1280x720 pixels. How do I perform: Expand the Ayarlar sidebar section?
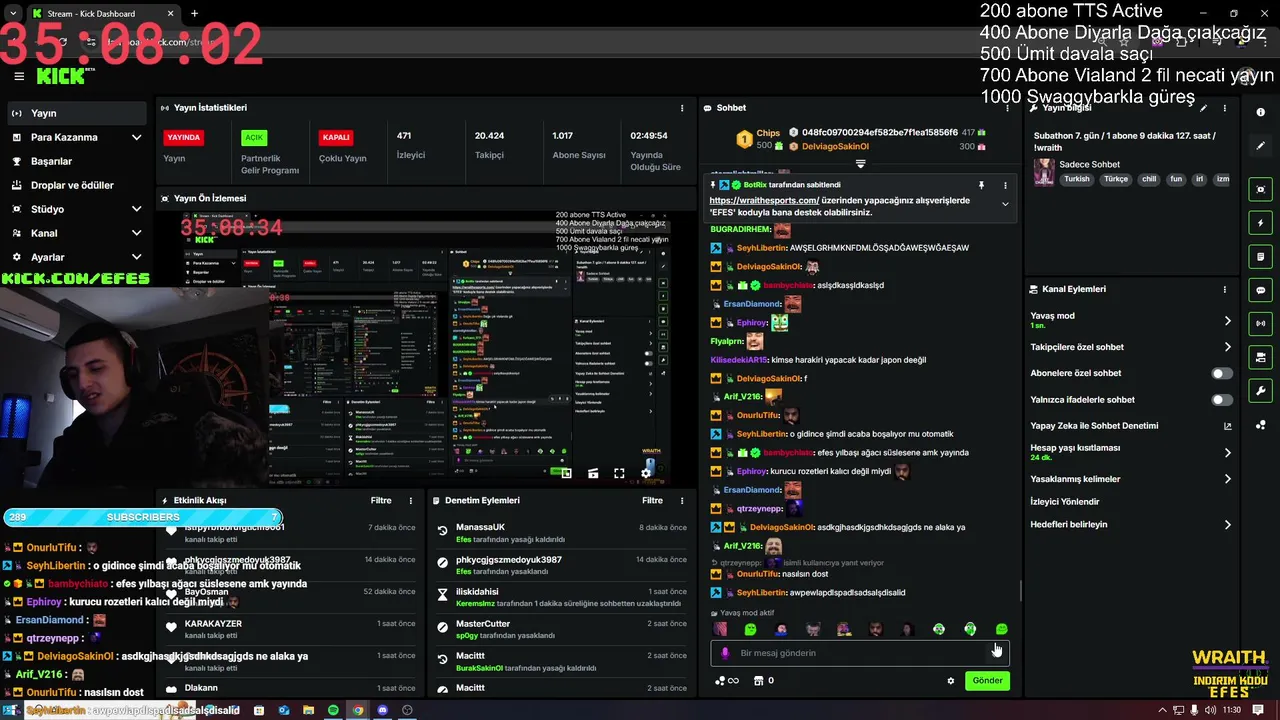point(78,257)
